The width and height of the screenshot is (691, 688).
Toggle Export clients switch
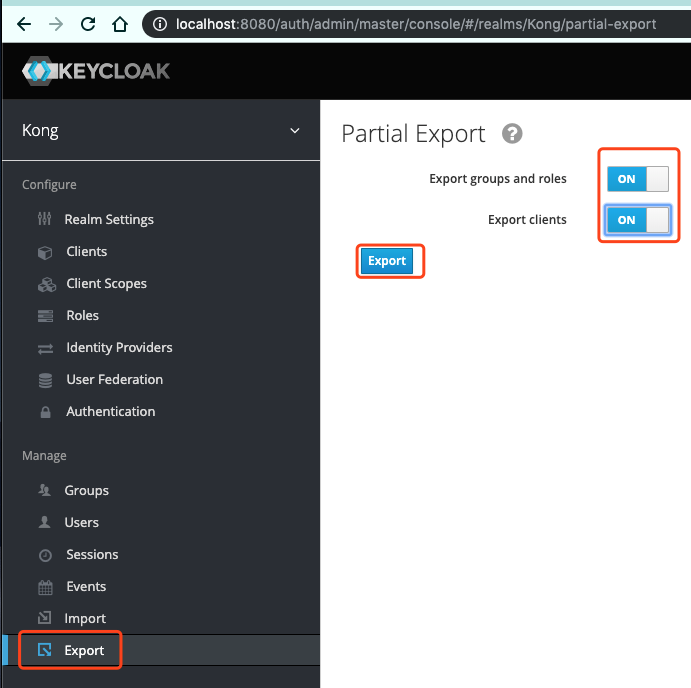click(638, 220)
